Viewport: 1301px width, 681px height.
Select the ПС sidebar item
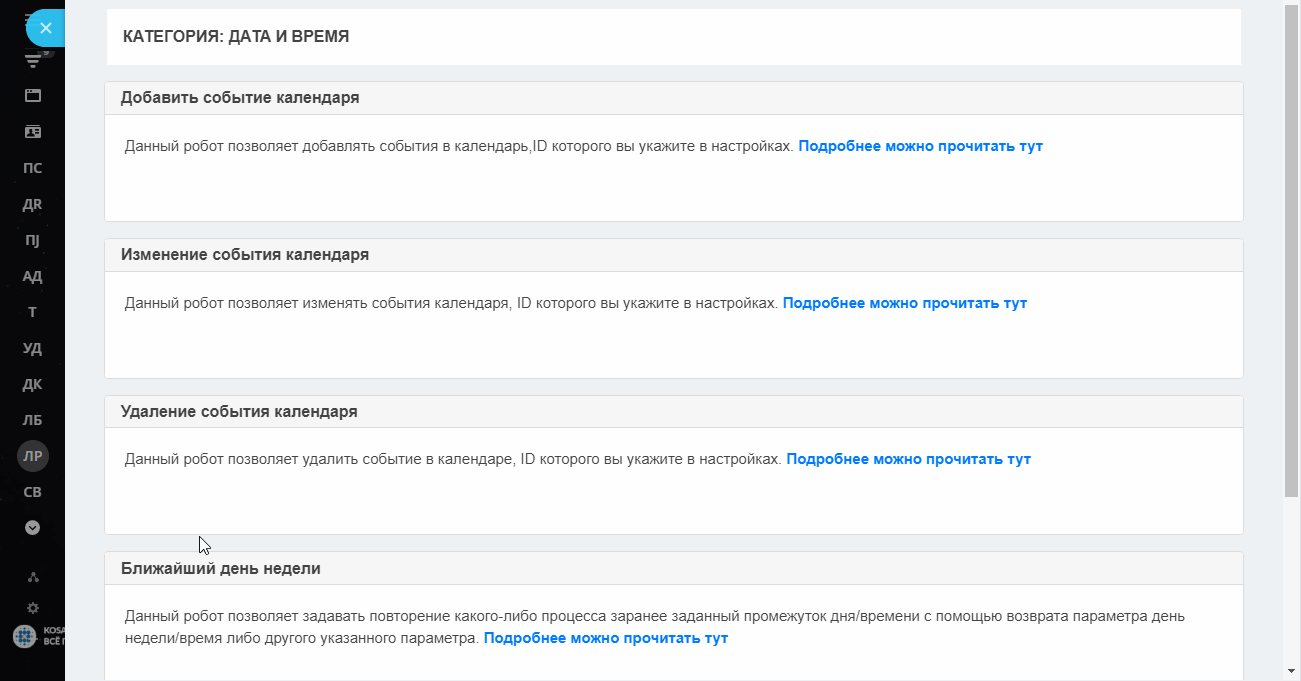pyautogui.click(x=33, y=168)
